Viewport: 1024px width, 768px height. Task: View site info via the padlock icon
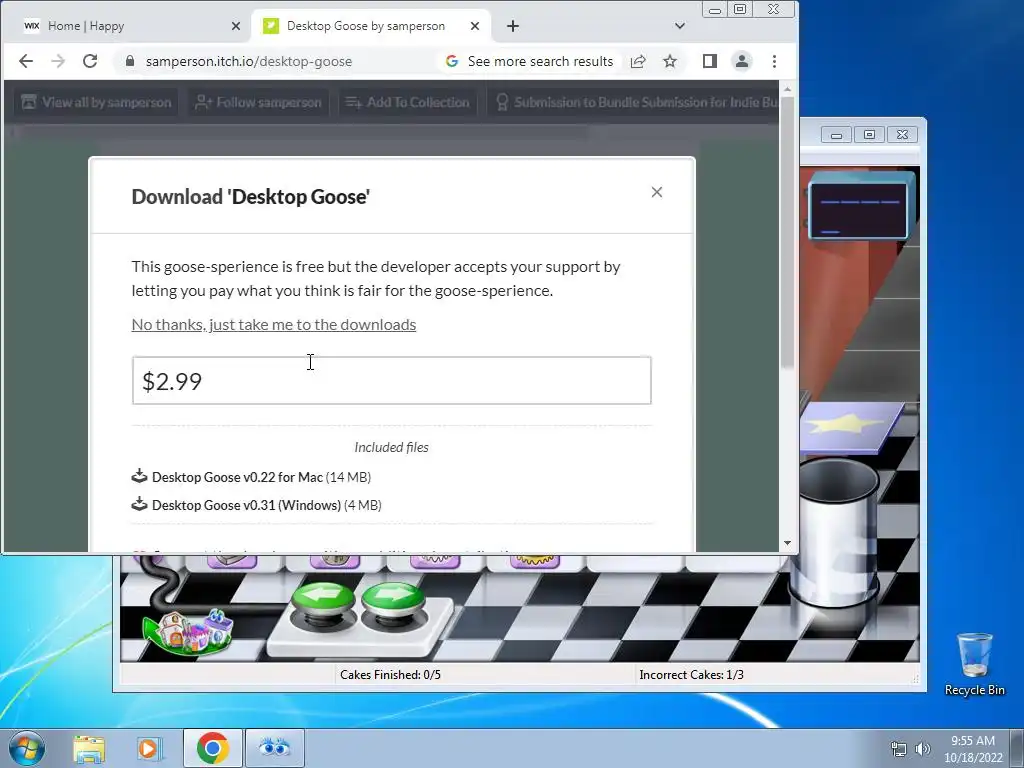tap(129, 61)
